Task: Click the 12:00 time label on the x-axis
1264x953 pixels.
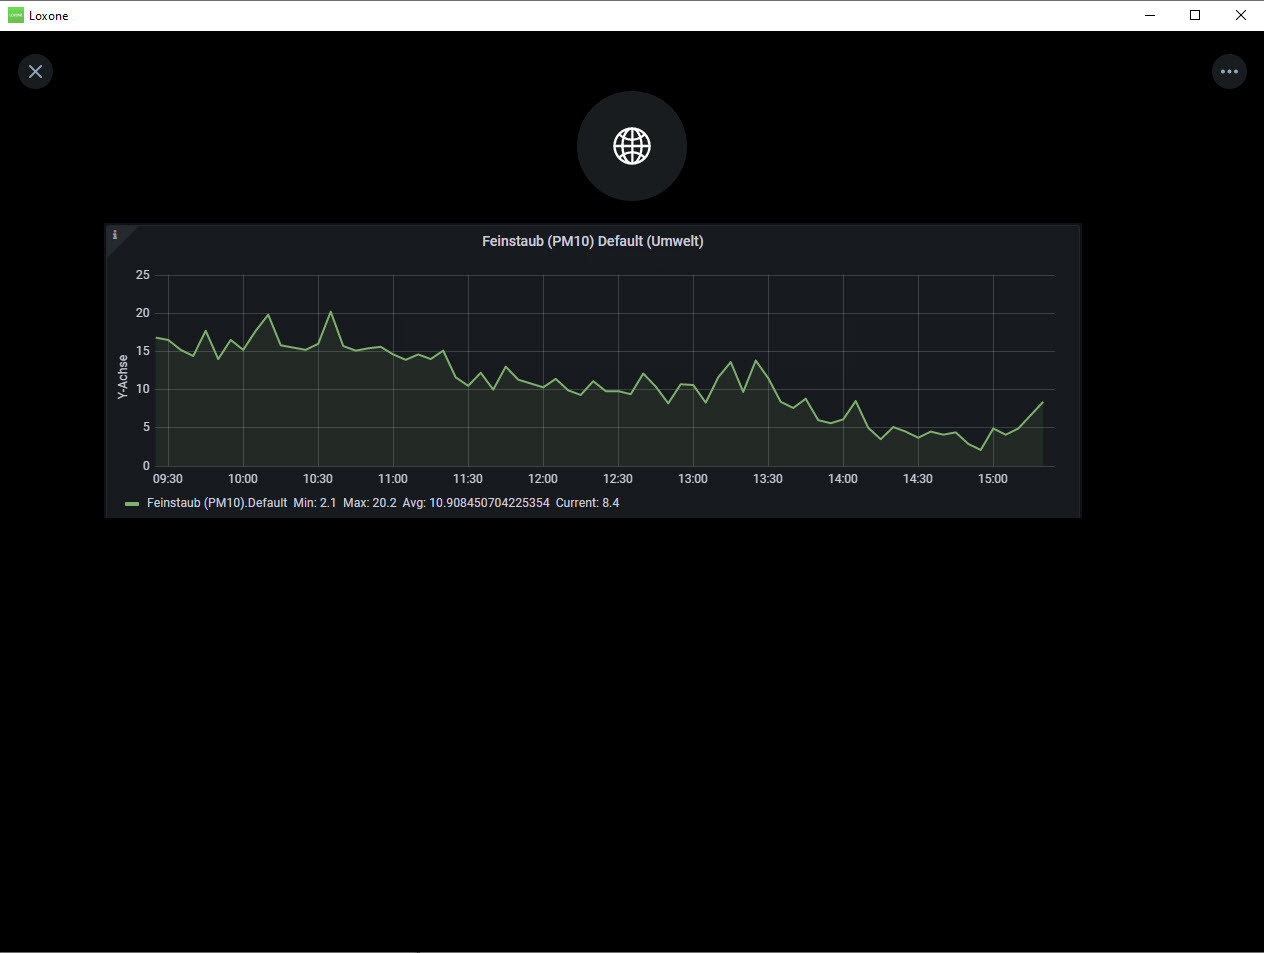Action: click(543, 479)
